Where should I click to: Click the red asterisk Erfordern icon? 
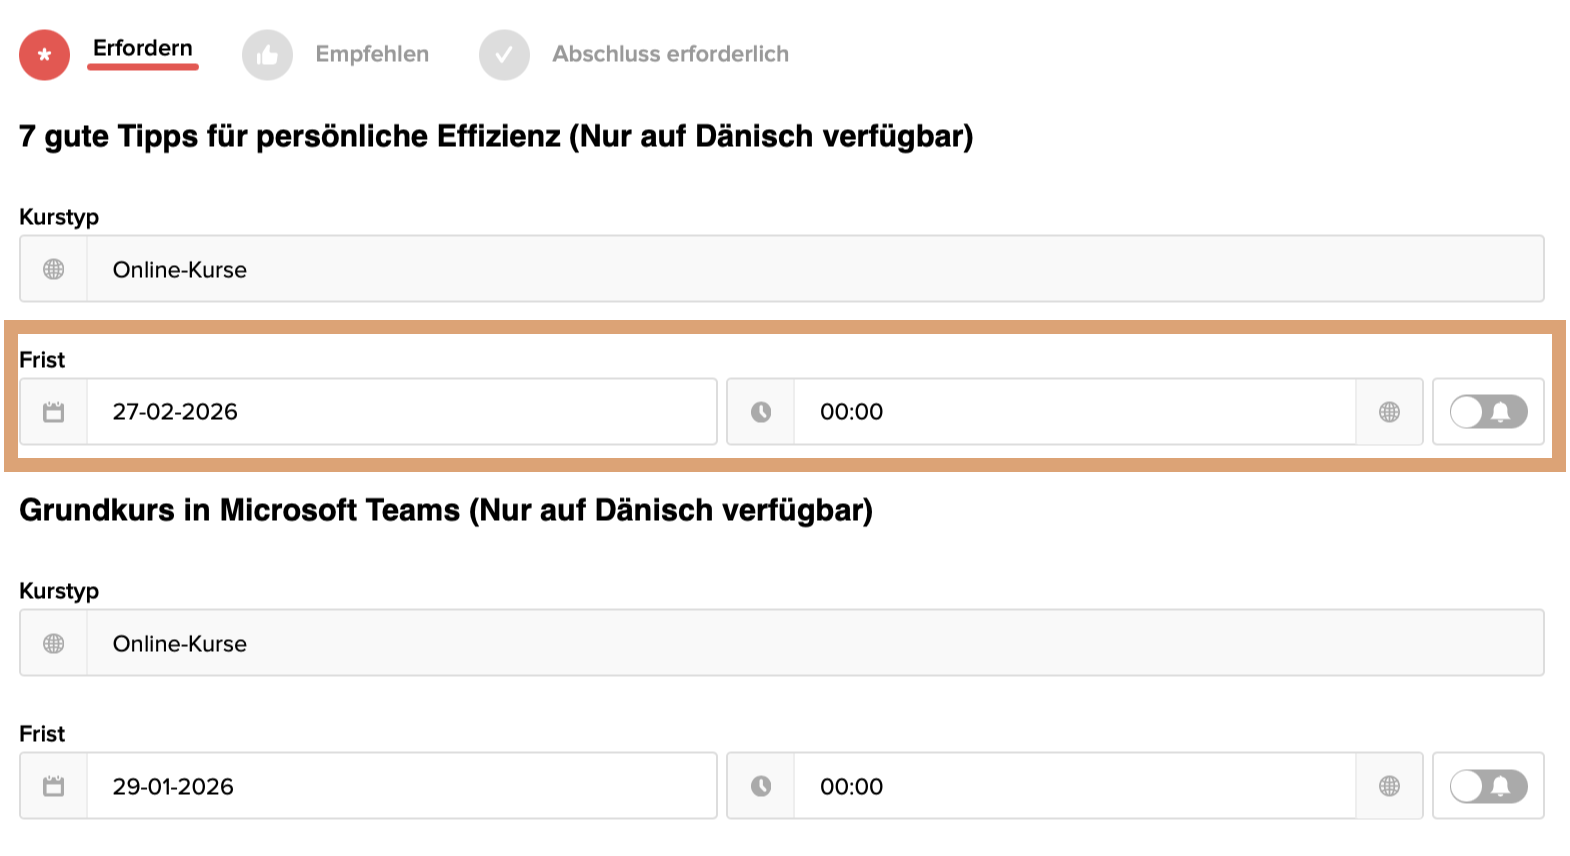coord(44,55)
